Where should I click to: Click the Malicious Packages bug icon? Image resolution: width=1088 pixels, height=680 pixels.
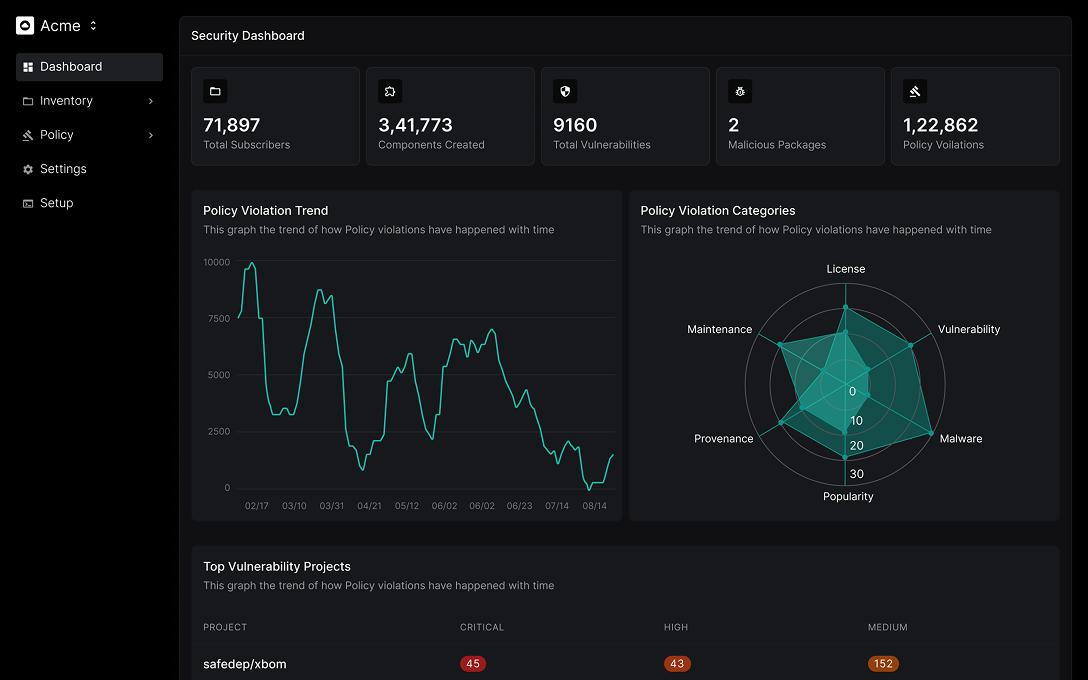click(740, 91)
